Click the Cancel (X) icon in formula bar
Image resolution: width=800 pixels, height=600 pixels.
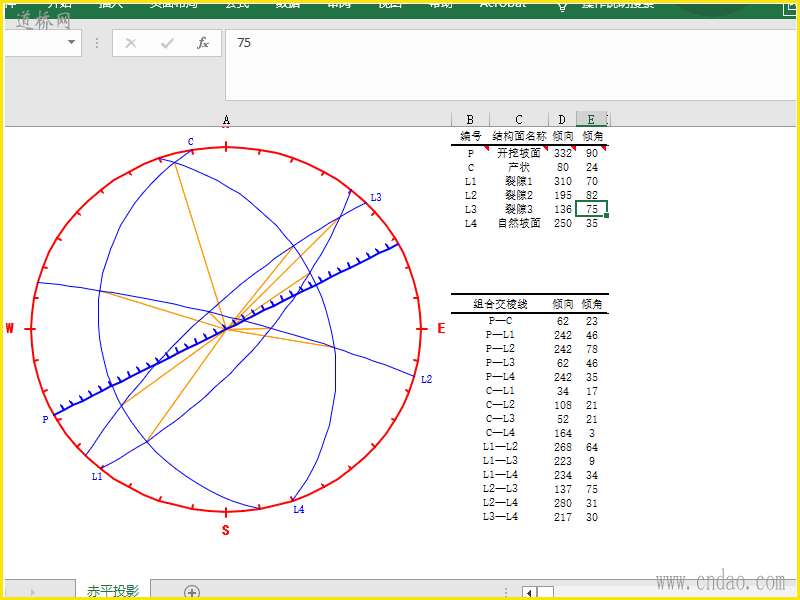pyautogui.click(x=131, y=43)
